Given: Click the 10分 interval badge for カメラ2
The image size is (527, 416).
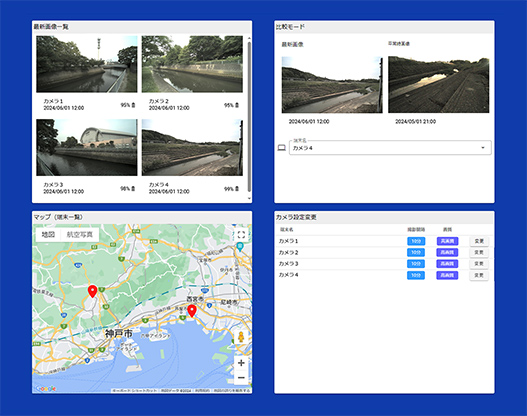Looking at the screenshot, I should pos(416,252).
